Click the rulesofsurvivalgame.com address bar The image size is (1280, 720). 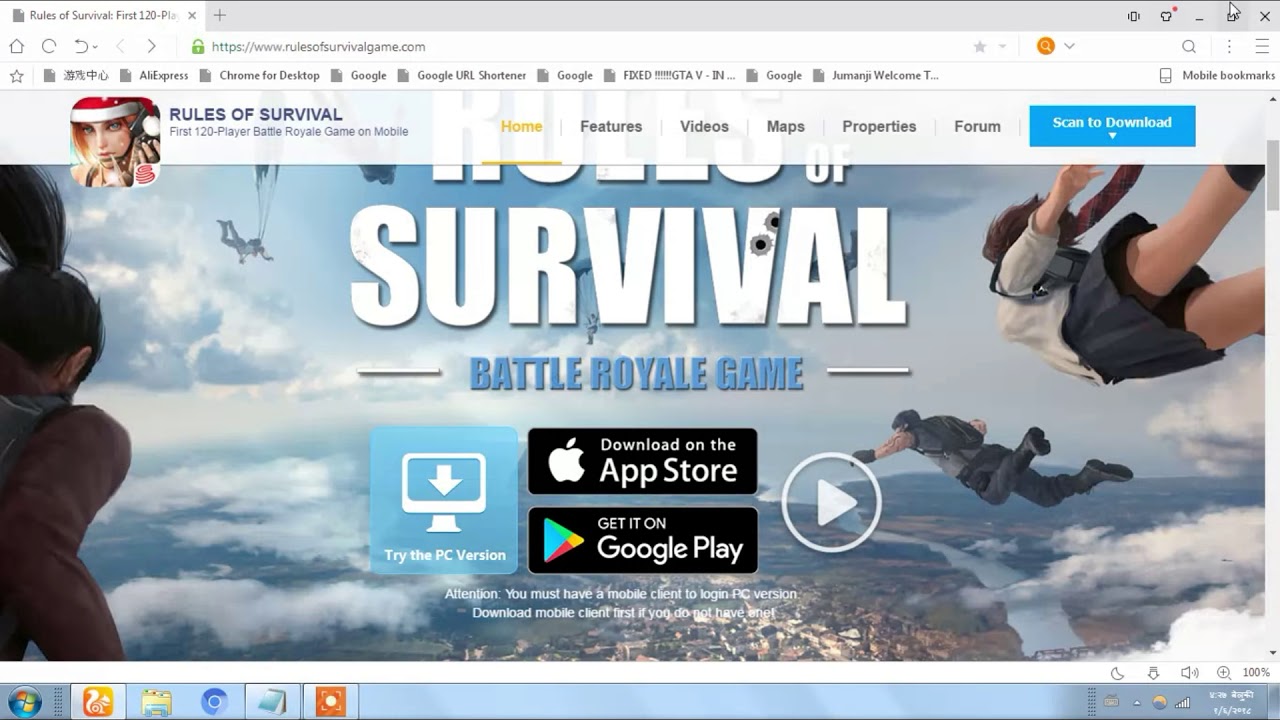tap(318, 46)
